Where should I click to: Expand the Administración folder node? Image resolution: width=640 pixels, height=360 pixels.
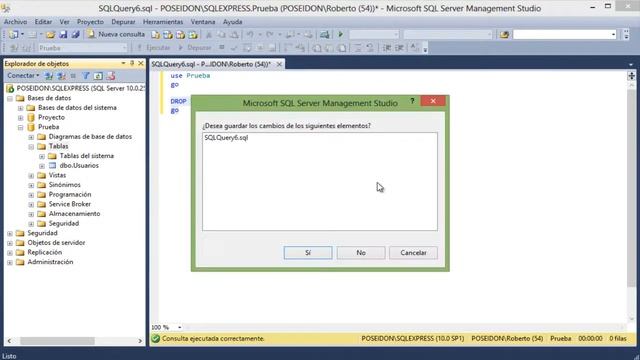coord(10,262)
